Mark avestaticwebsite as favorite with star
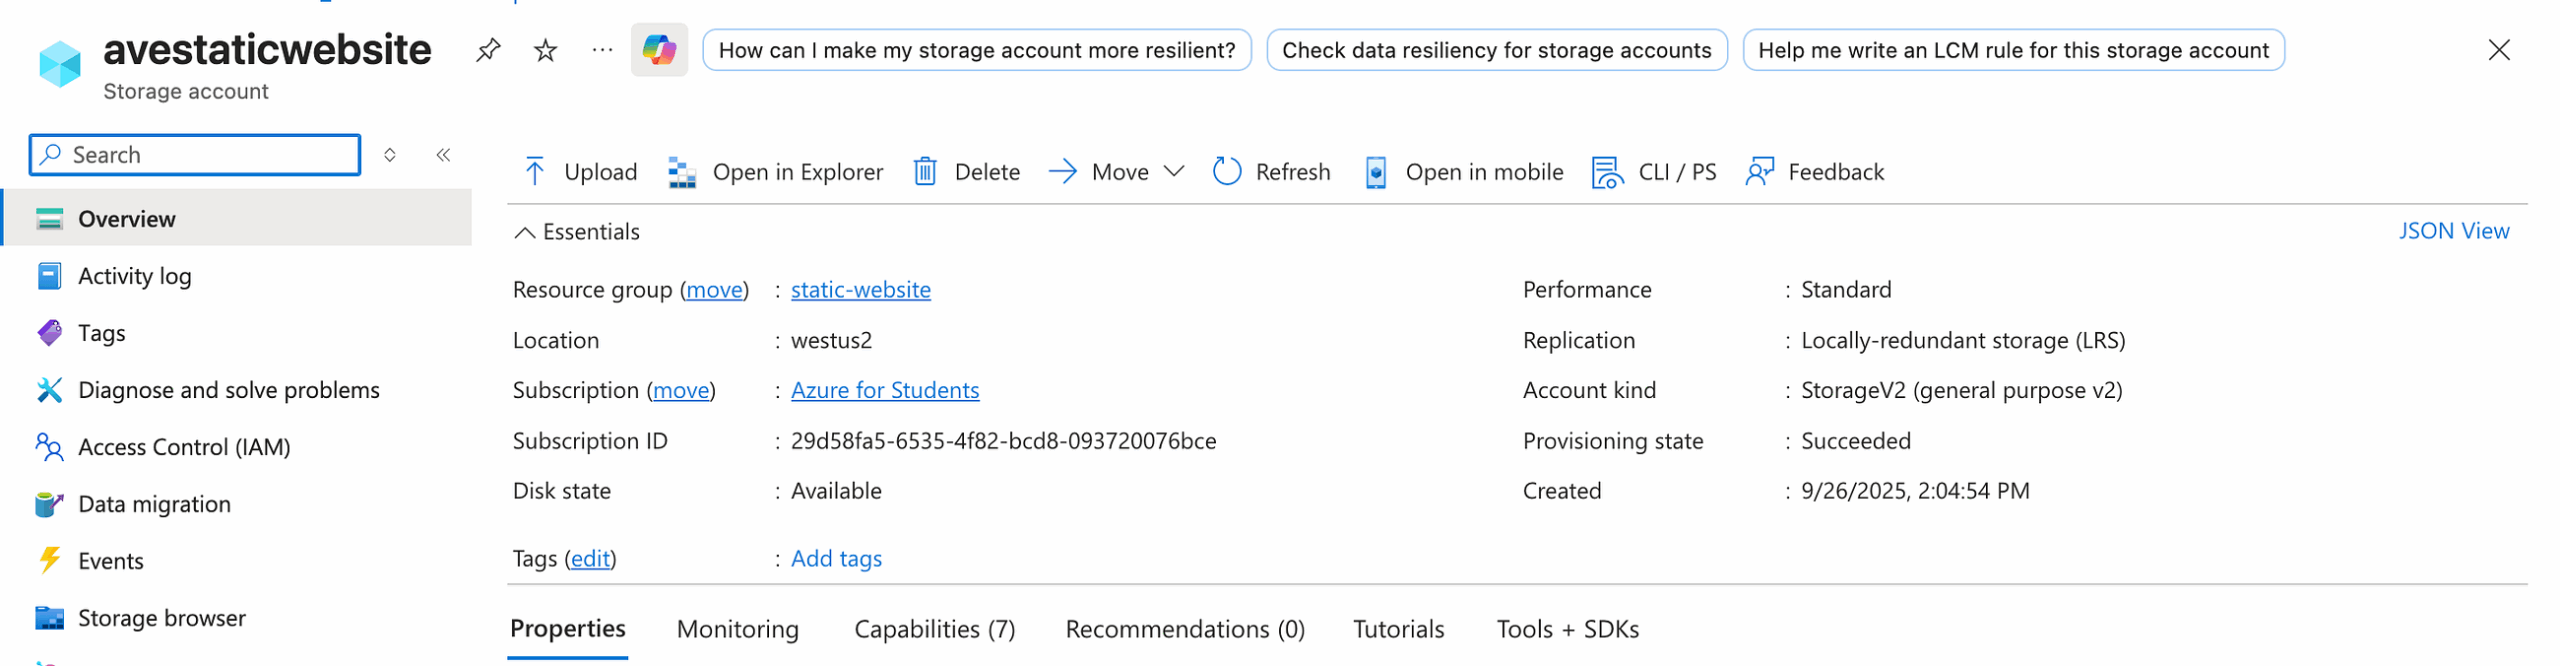The height and width of the screenshot is (666, 2560). pos(545,50)
